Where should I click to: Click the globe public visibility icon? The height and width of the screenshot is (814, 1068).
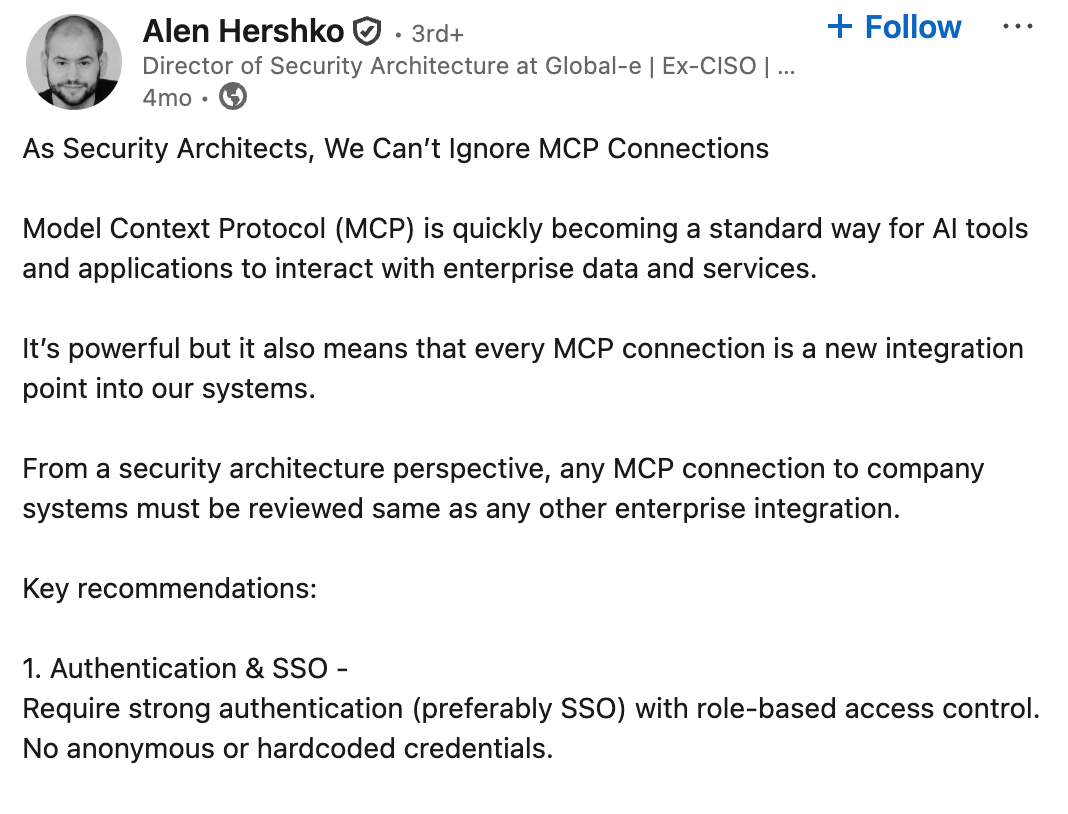pyautogui.click(x=231, y=98)
